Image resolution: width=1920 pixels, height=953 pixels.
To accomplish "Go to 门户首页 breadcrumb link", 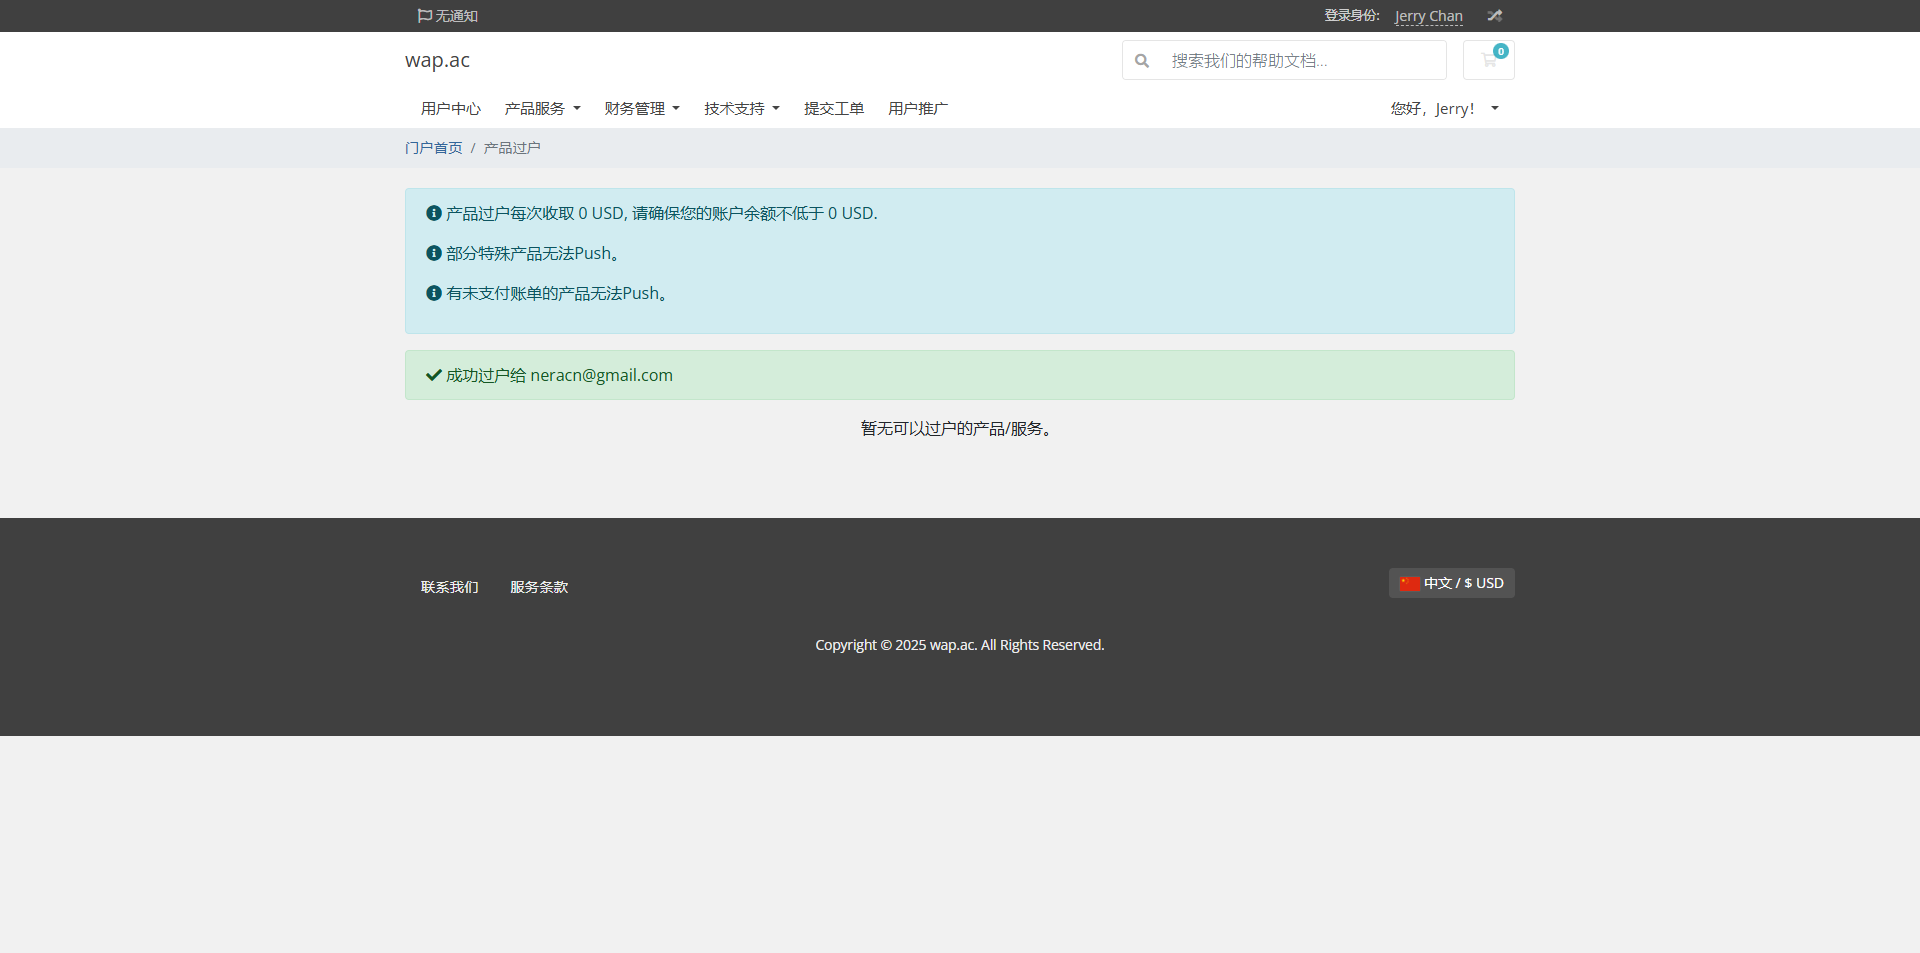I will [x=434, y=148].
